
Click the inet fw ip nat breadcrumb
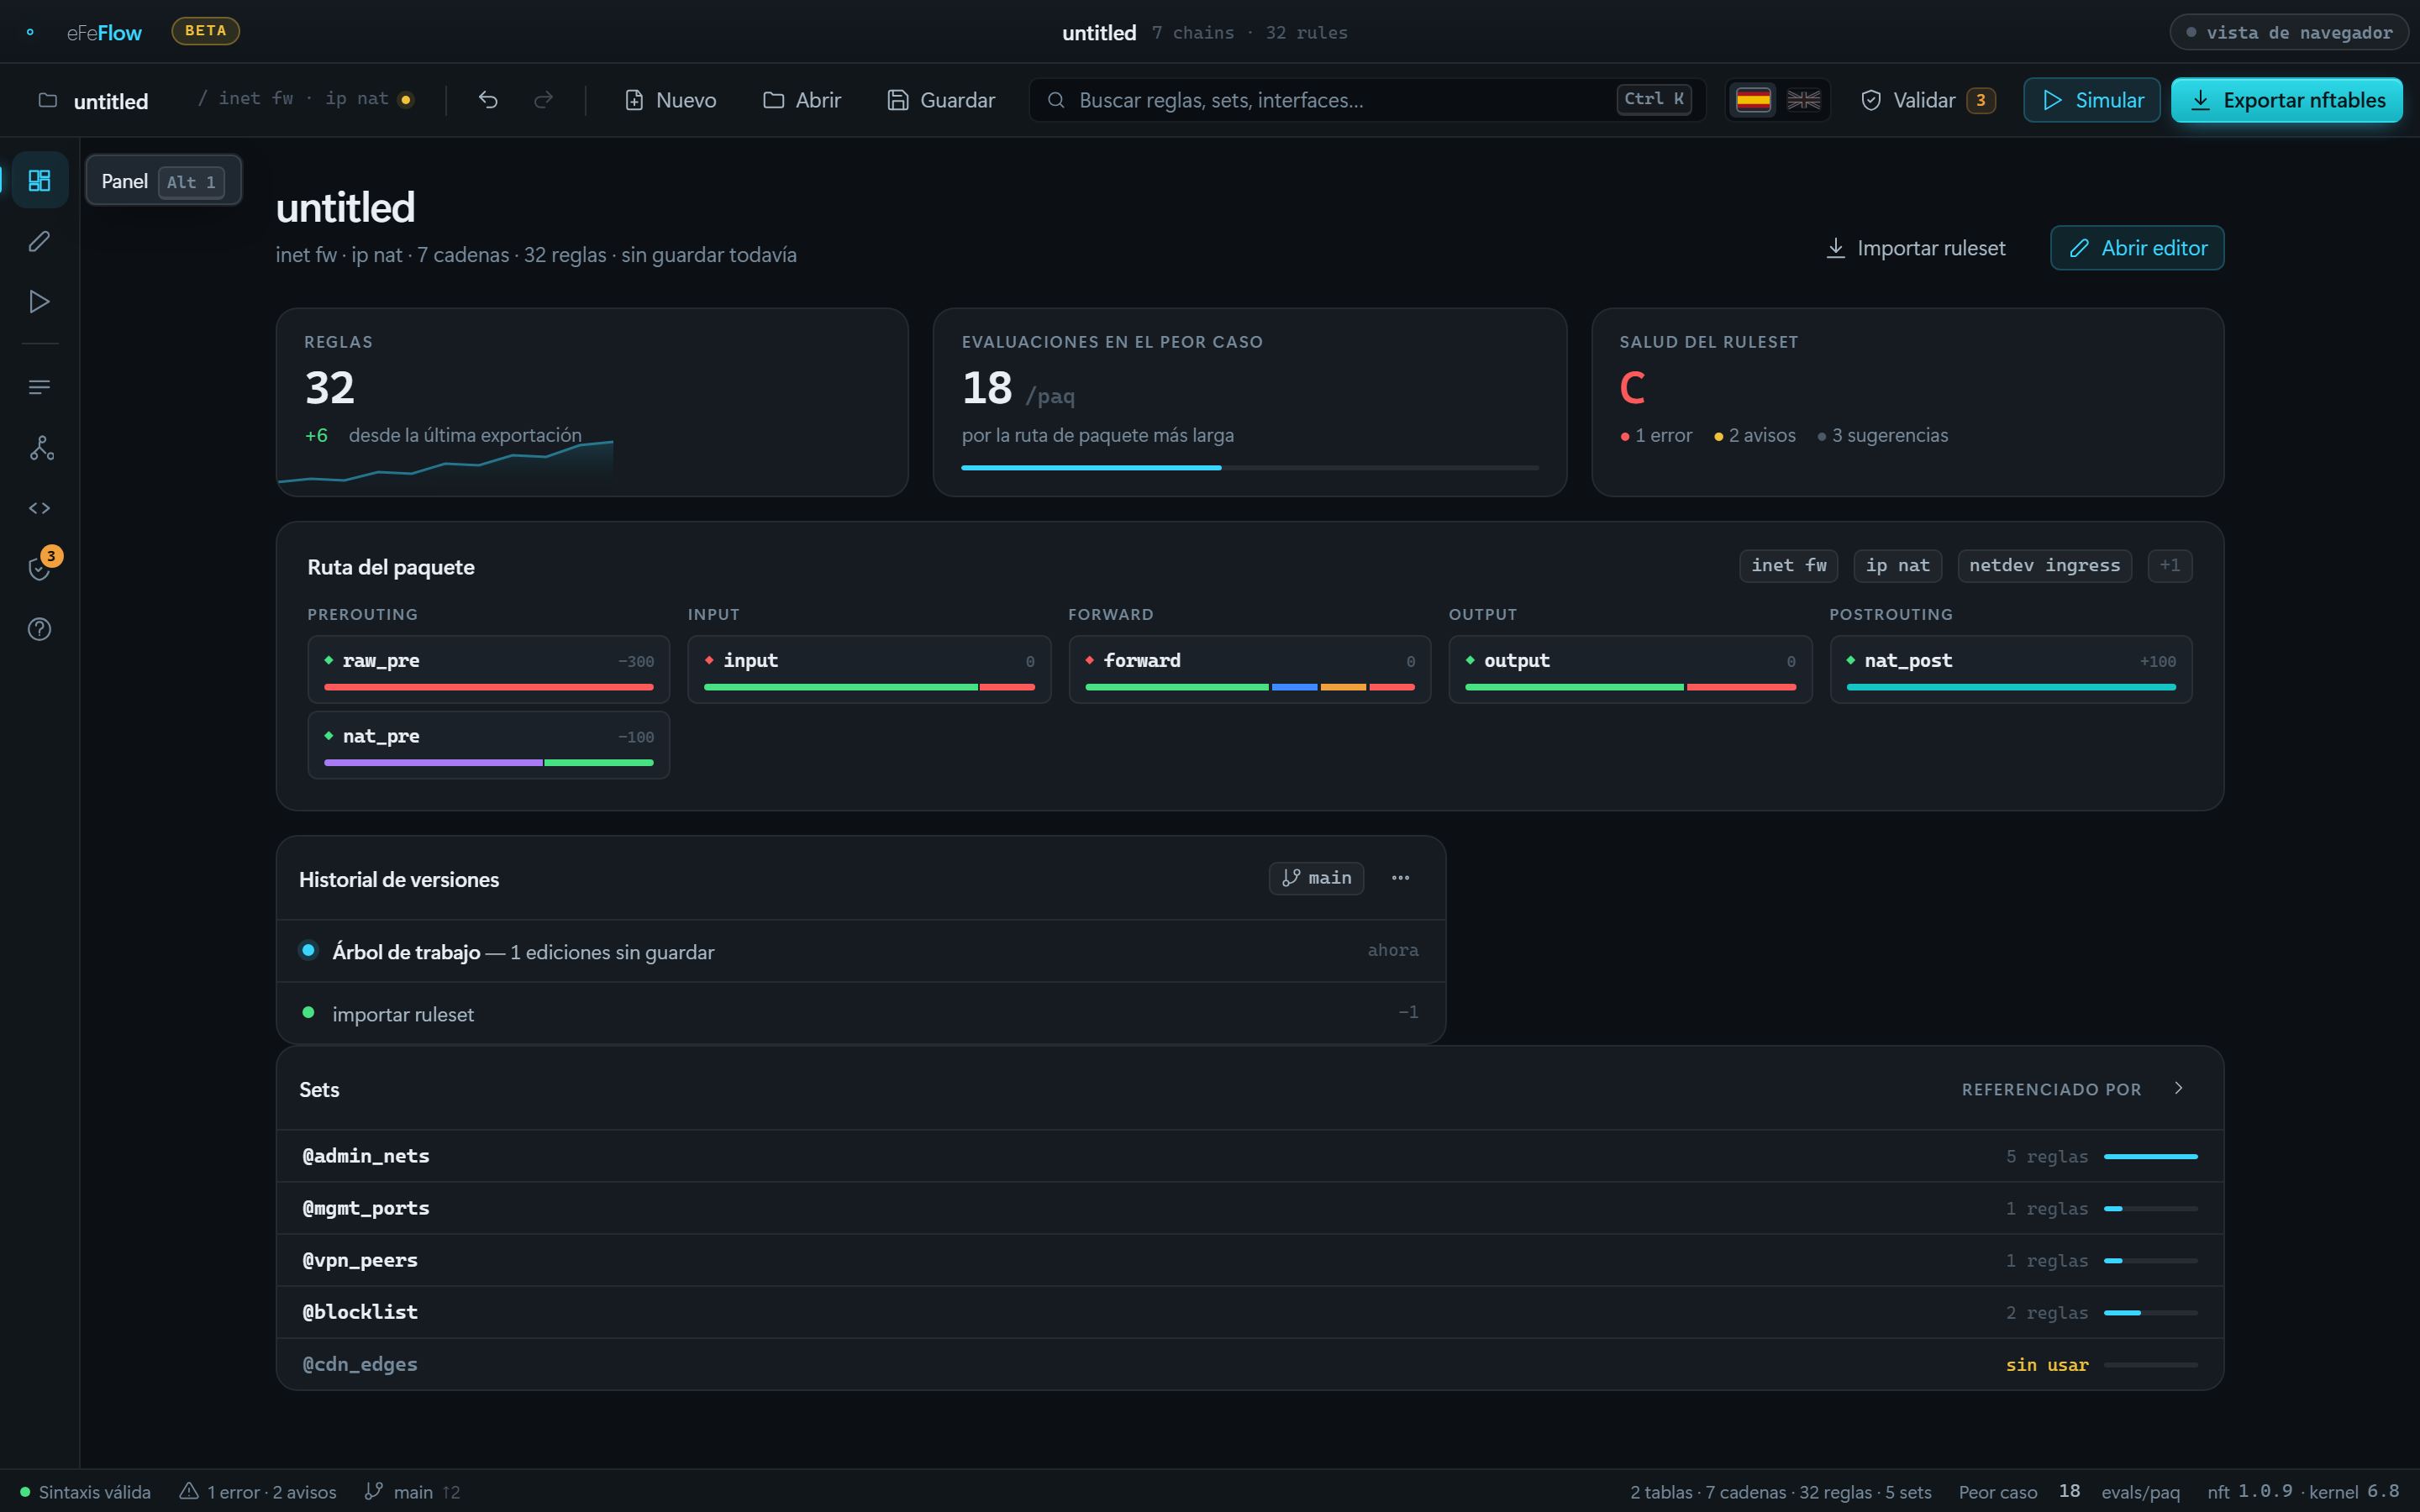(304, 99)
